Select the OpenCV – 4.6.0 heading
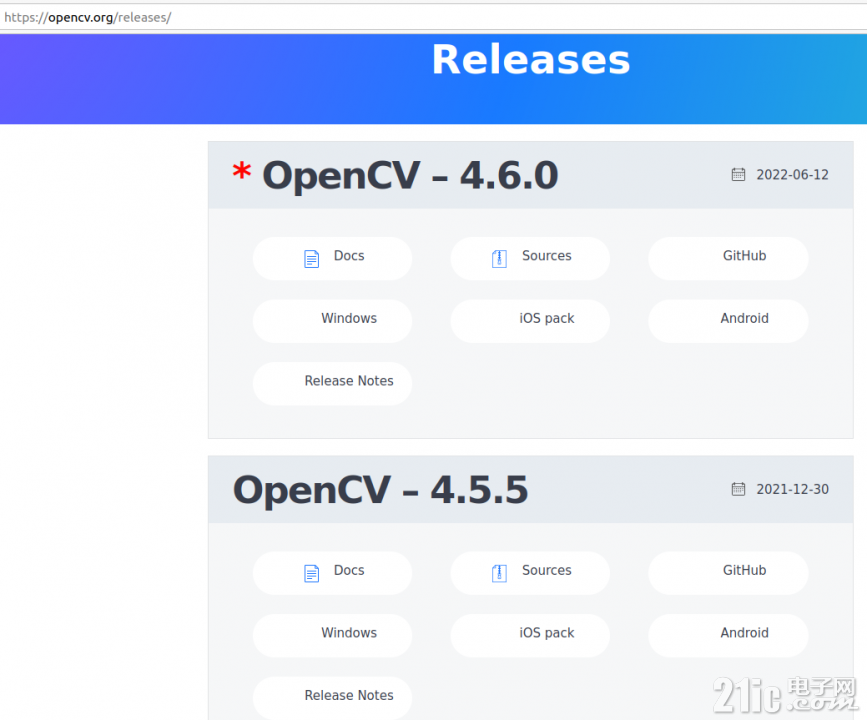867x720 pixels. point(410,175)
